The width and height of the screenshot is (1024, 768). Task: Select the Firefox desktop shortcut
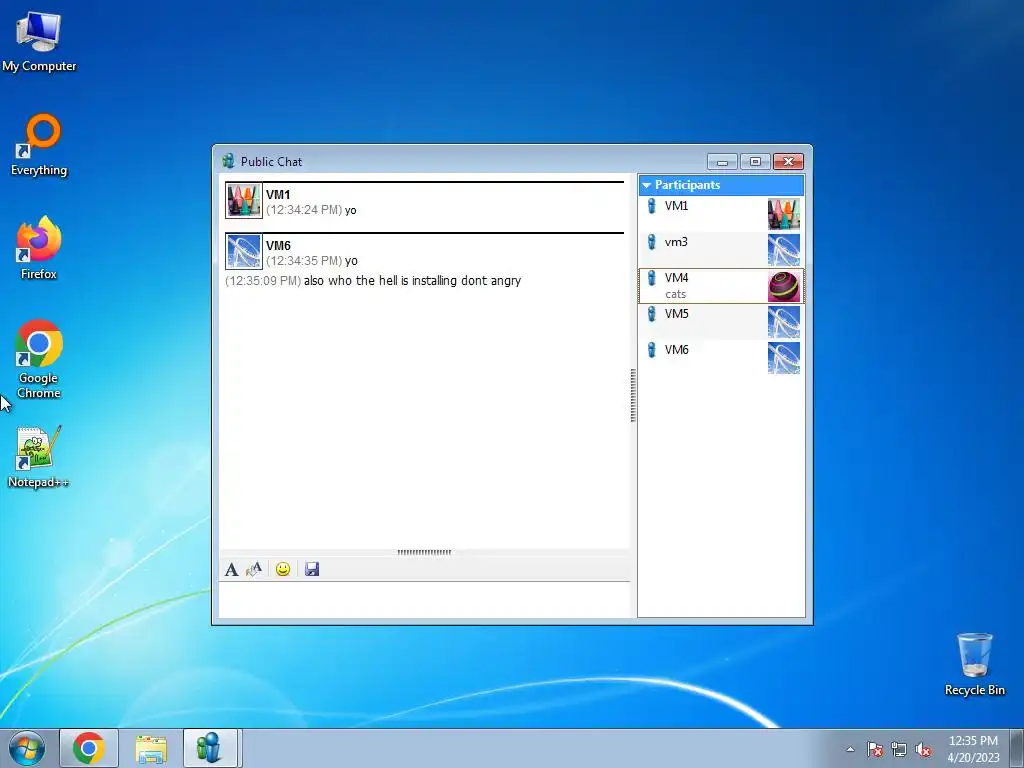[x=39, y=248]
